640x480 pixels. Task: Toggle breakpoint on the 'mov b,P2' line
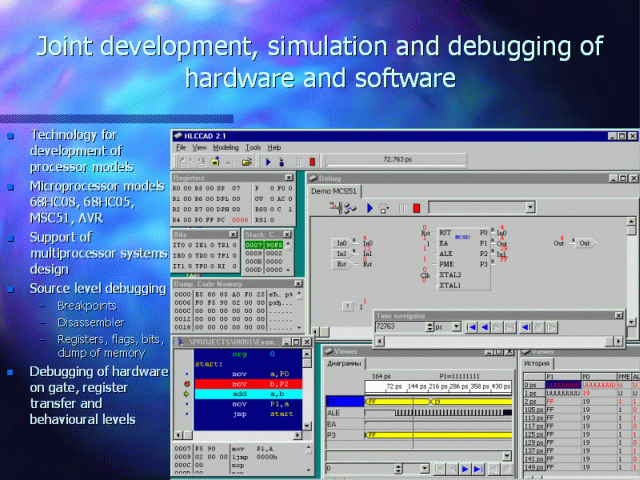point(187,382)
